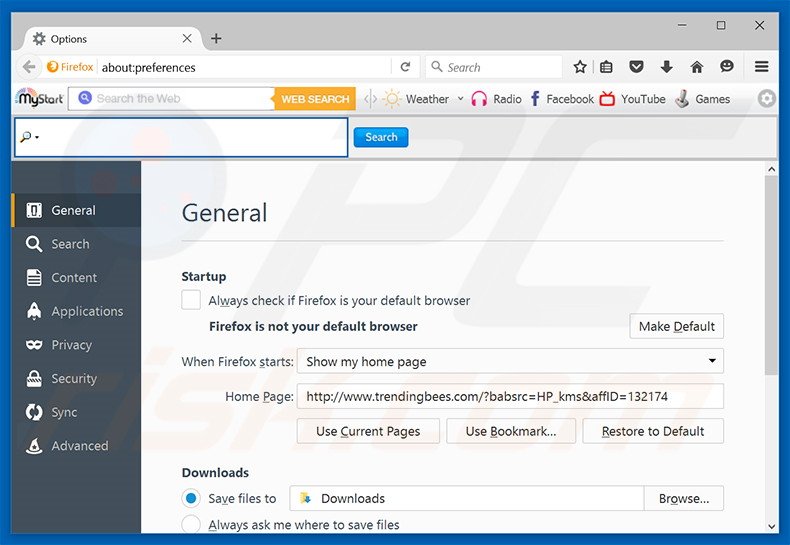The height and width of the screenshot is (545, 790).
Task: Open the Privacy preferences section
Action: pos(76,345)
